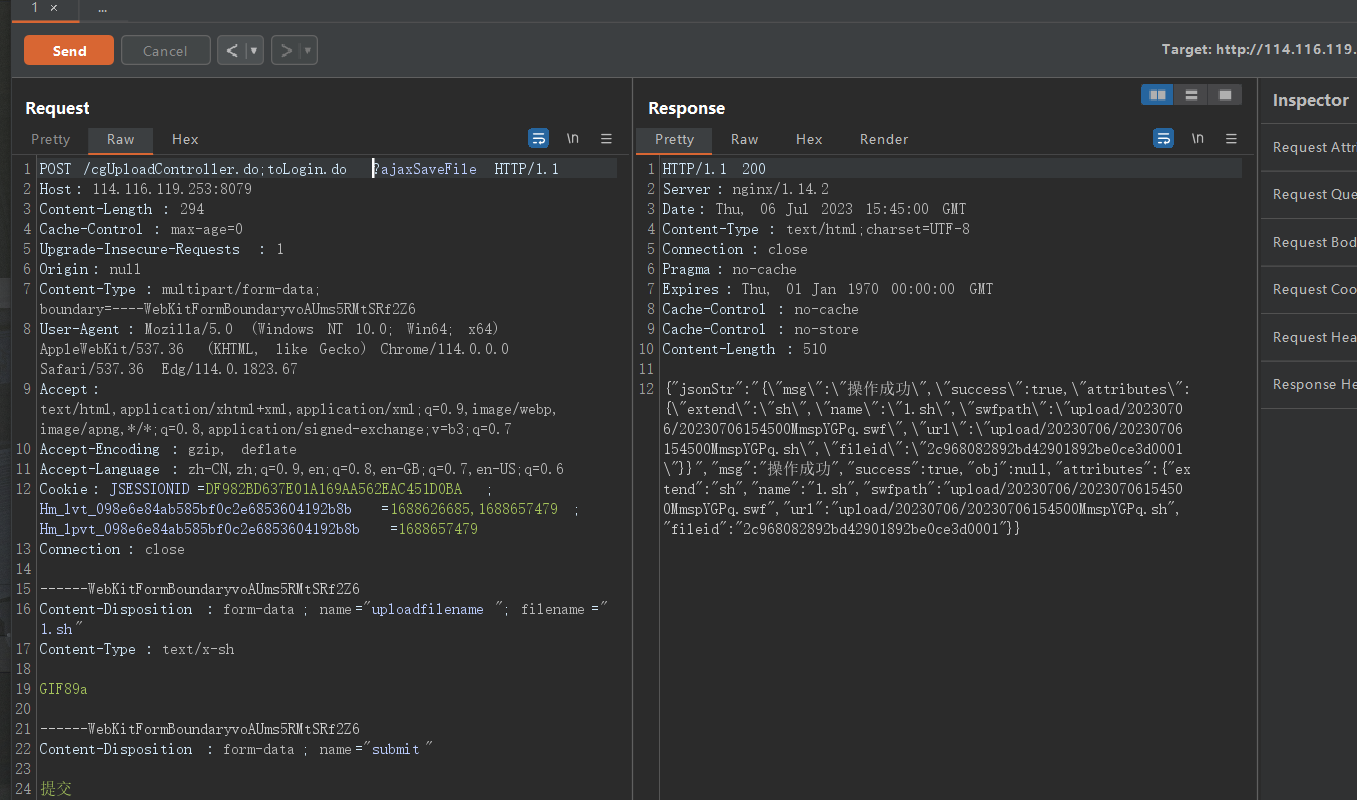1357x800 pixels.
Task: Toggle non-printable characters (\n) in Response panel
Action: coord(1198,138)
